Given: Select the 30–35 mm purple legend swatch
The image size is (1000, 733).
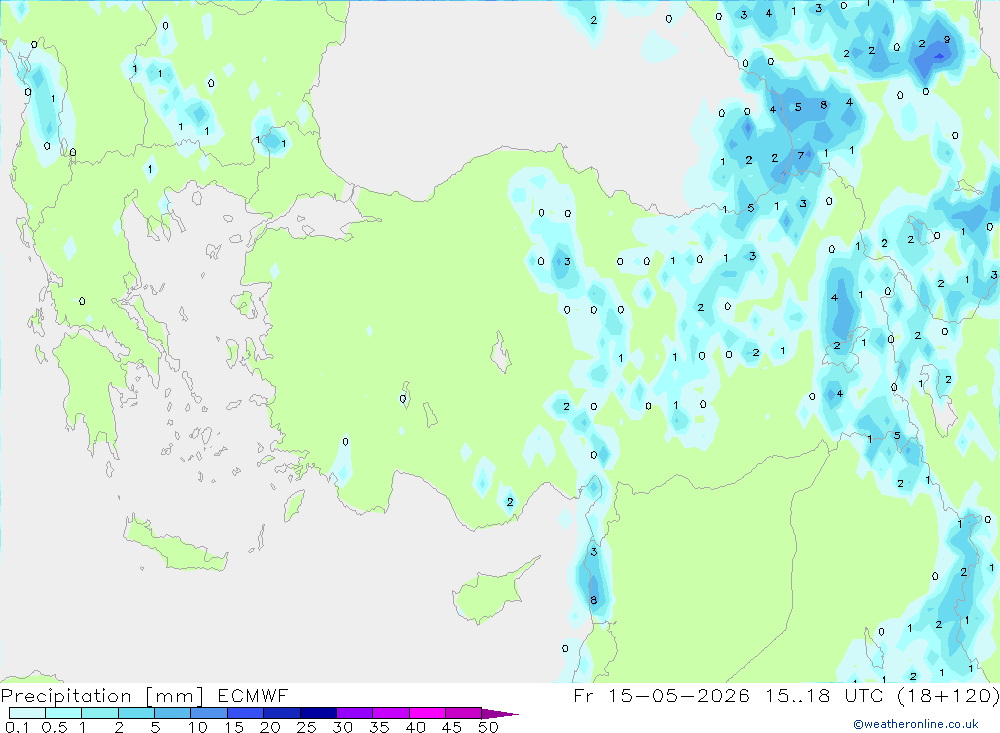Looking at the screenshot, I should [354, 713].
